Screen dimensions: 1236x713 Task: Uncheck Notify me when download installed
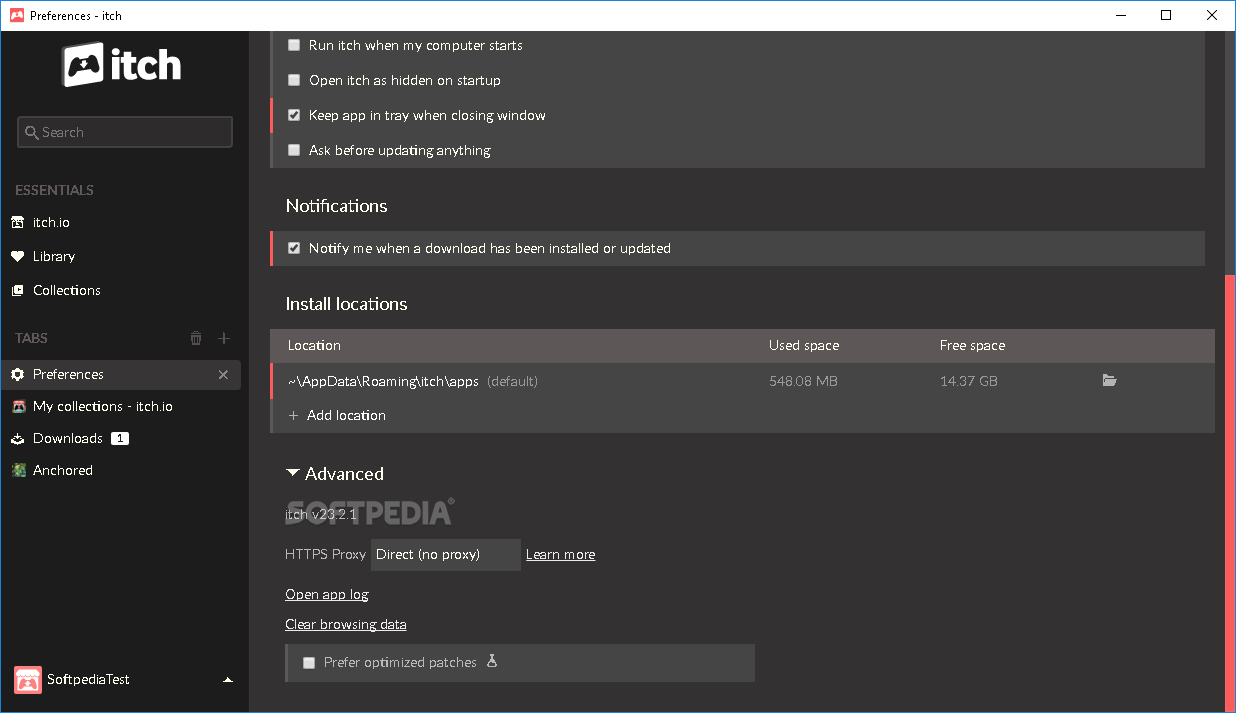coord(294,248)
